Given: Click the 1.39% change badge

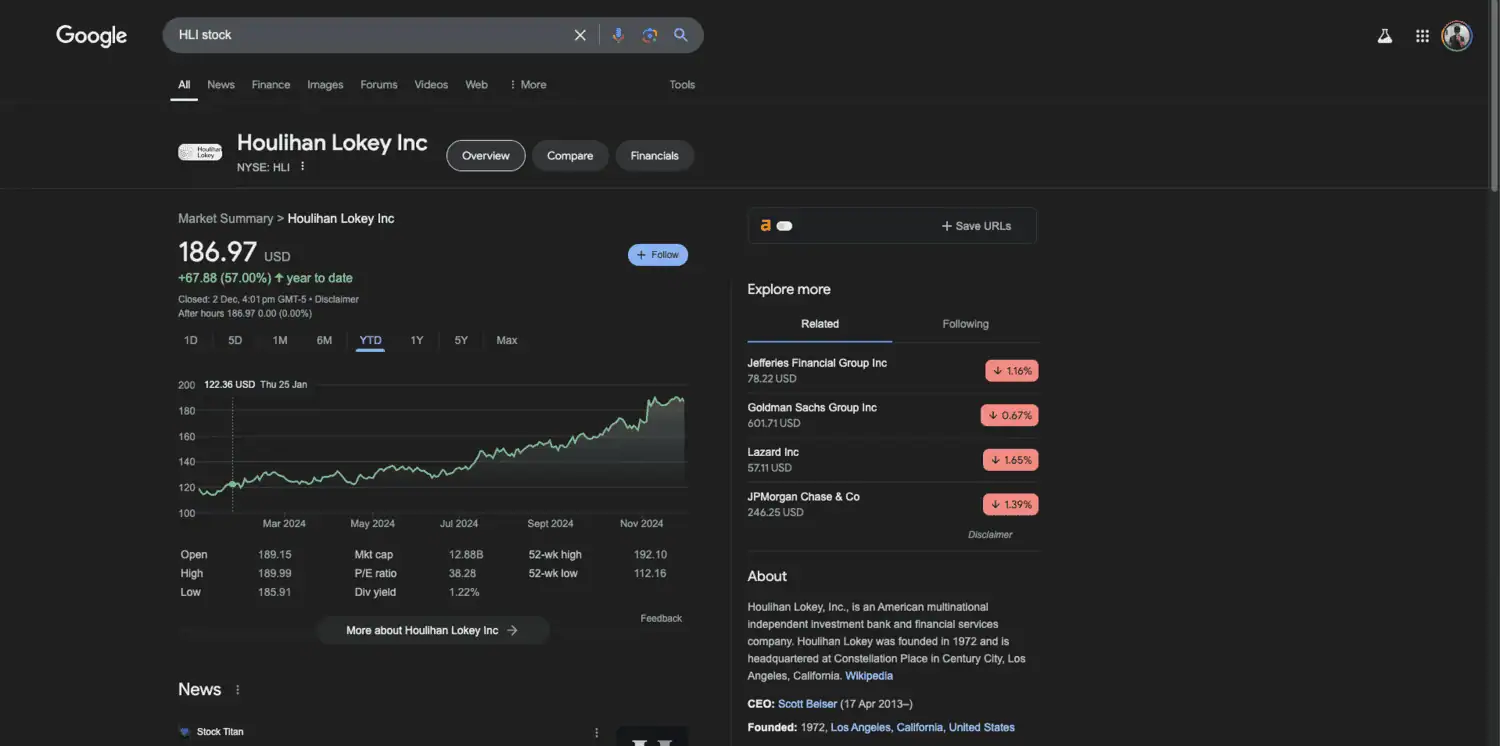Looking at the screenshot, I should coord(1011,504).
